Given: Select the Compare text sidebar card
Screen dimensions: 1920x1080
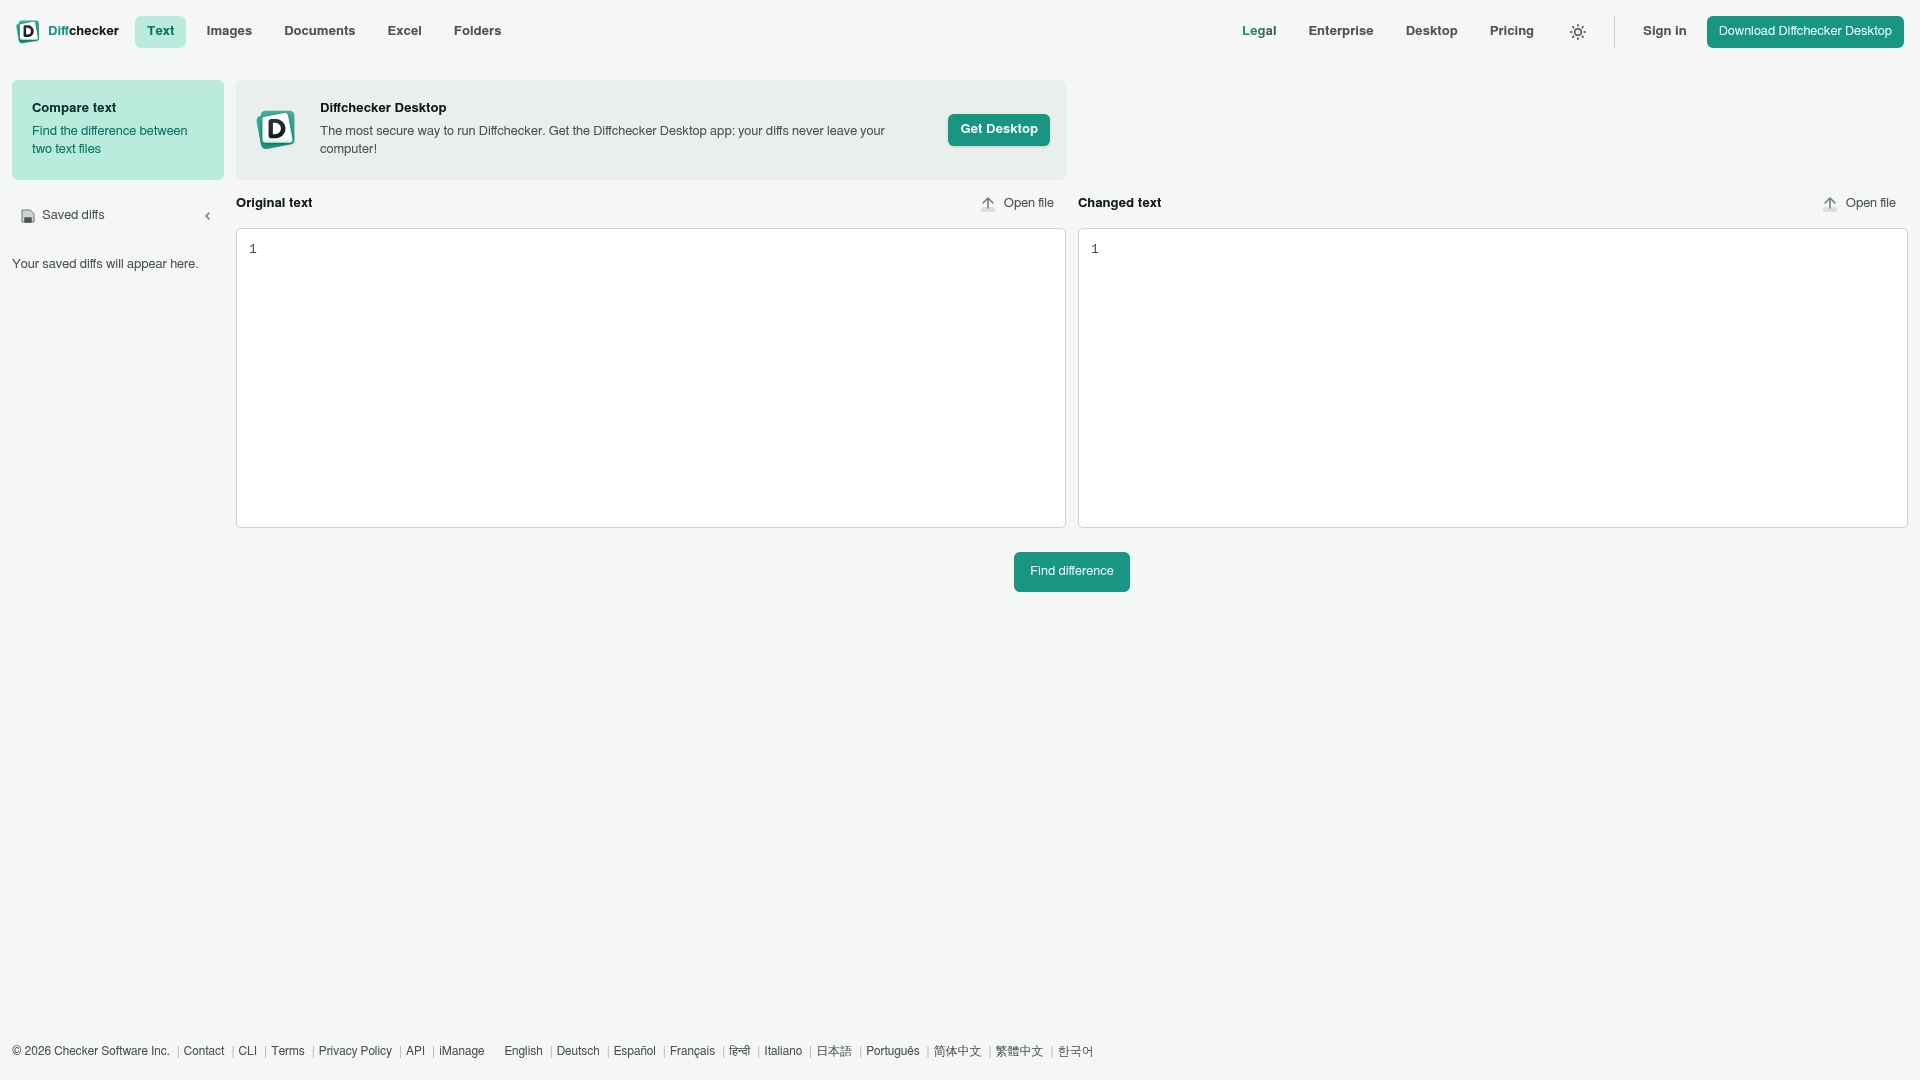Looking at the screenshot, I should (x=118, y=130).
